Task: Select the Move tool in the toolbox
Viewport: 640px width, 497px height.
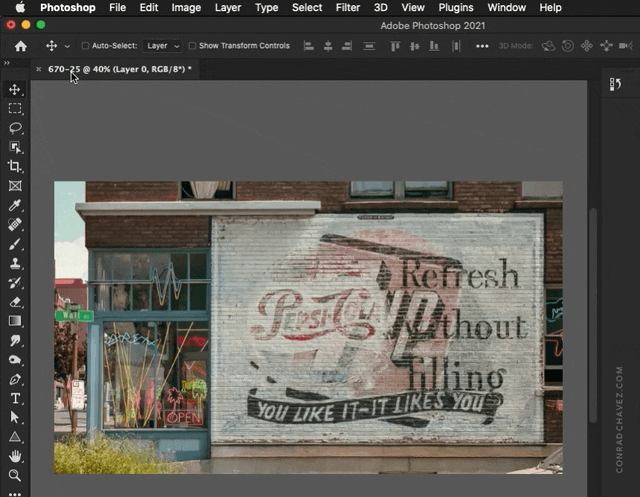Action: click(x=15, y=89)
